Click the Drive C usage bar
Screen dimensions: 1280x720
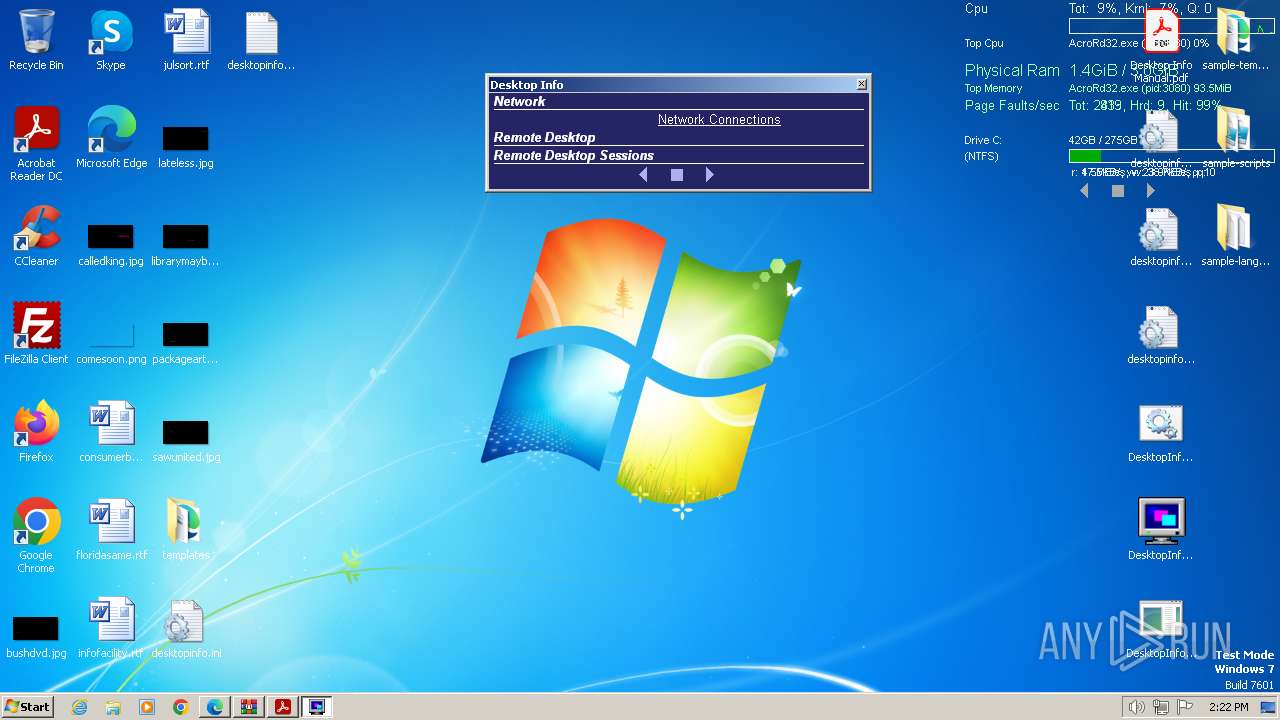1171,156
